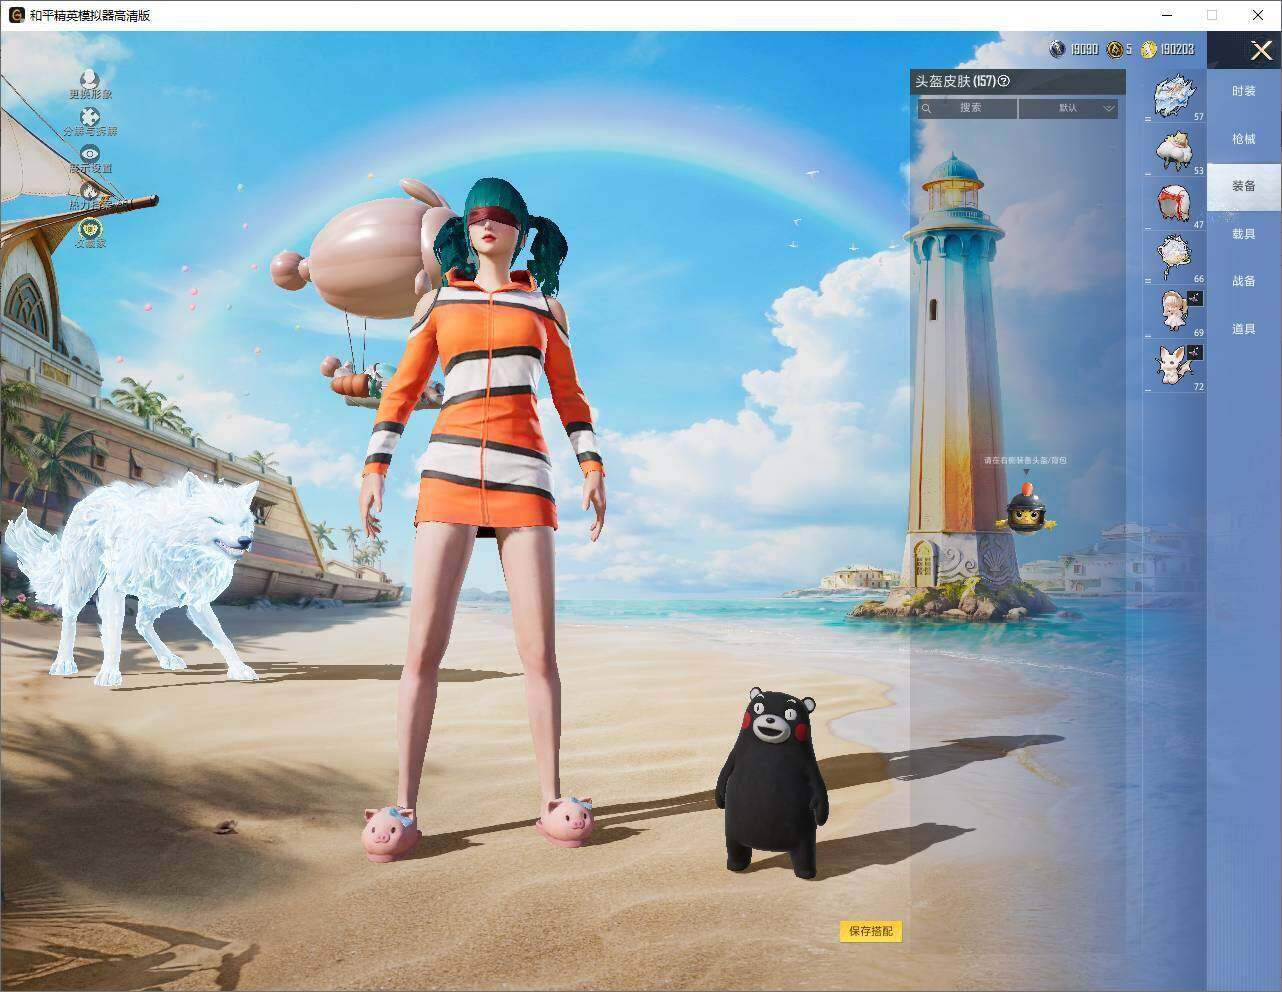This screenshot has width=1282, height=992.
Task: Select the red-ribbon helmet skin numbered 47
Action: point(1175,205)
